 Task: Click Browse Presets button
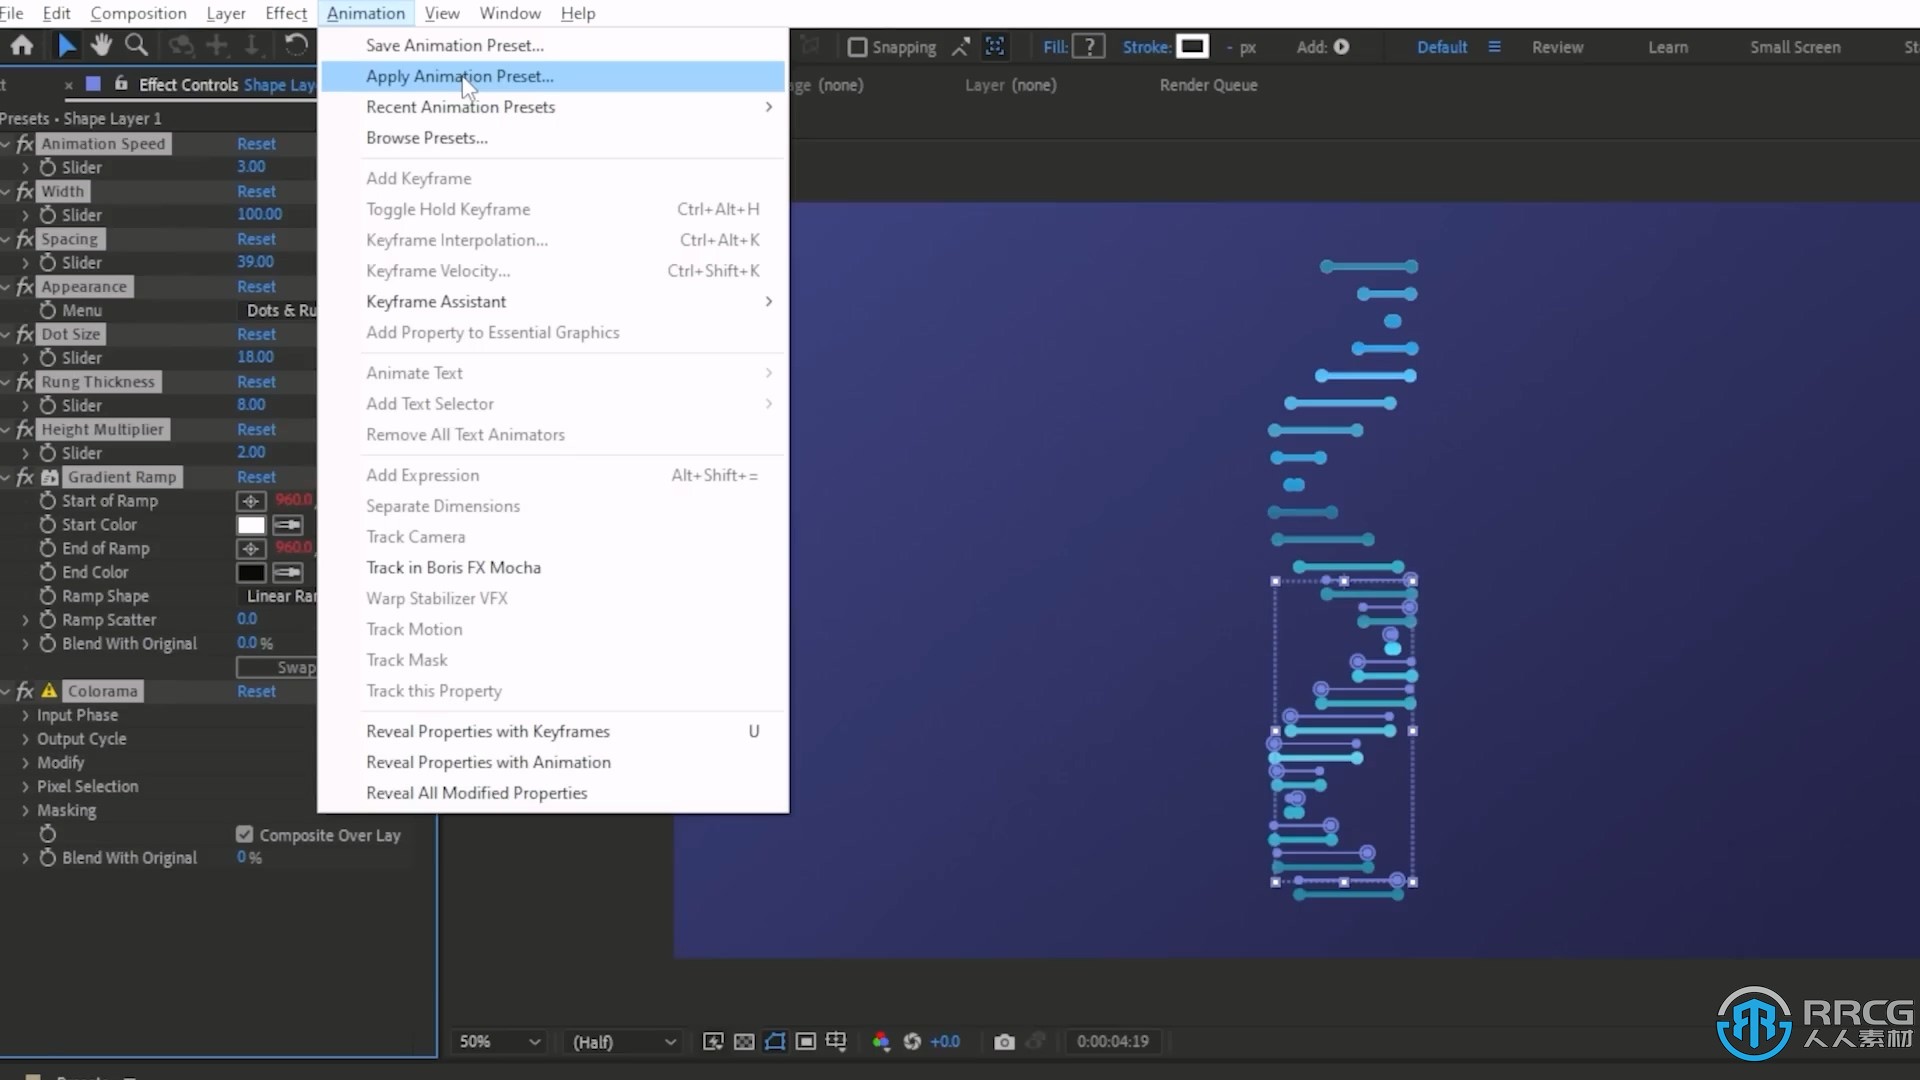click(427, 137)
